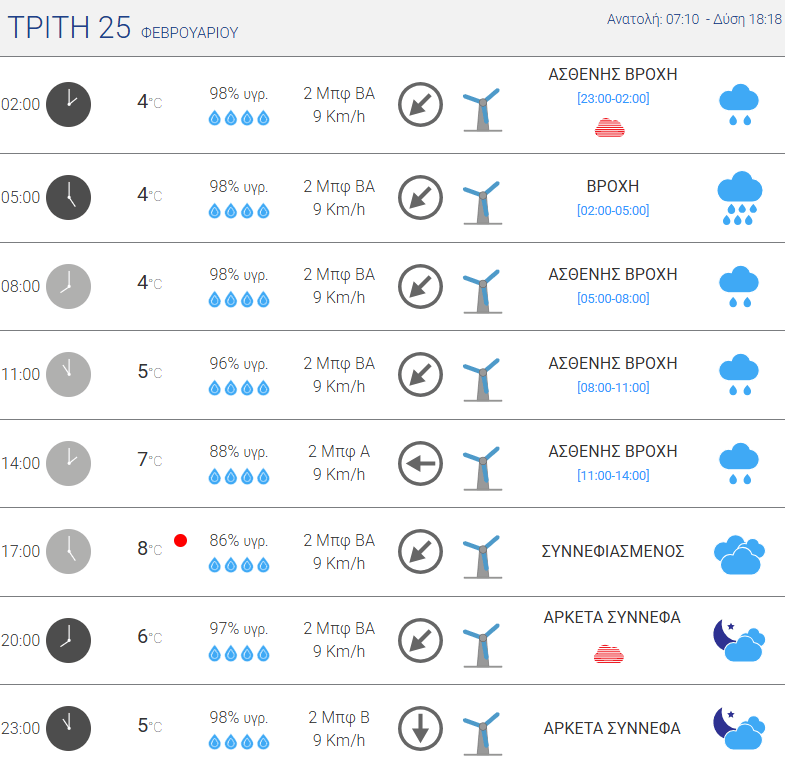This screenshot has width=785, height=763.
Task: Click the red fog icon at 02:00
Action: 610,127
